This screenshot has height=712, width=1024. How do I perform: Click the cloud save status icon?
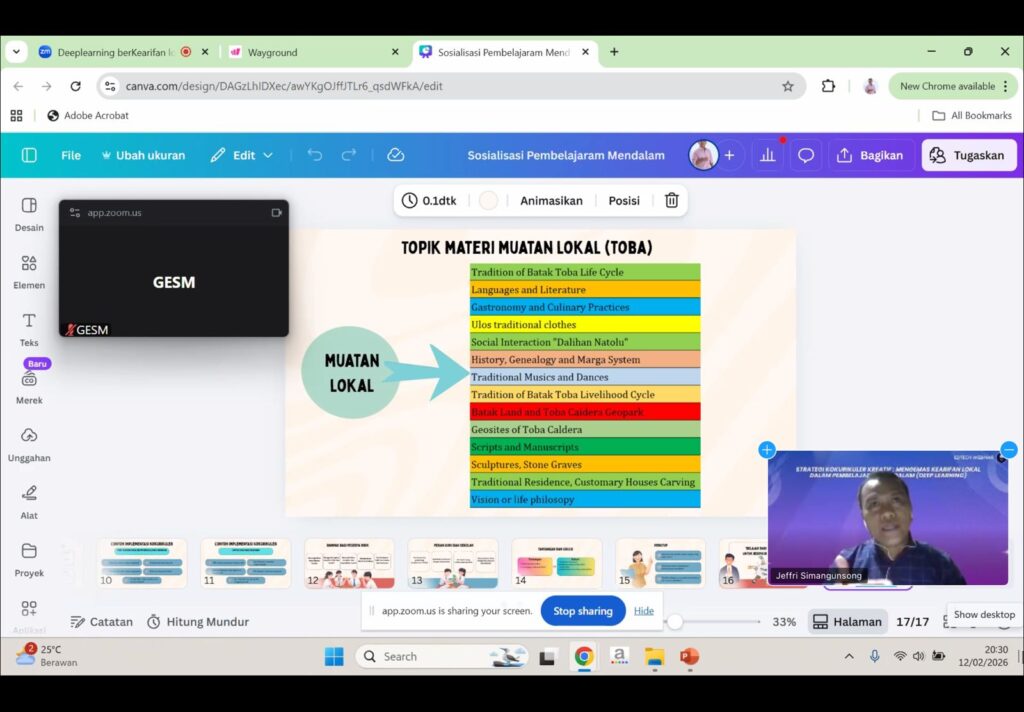tap(395, 155)
